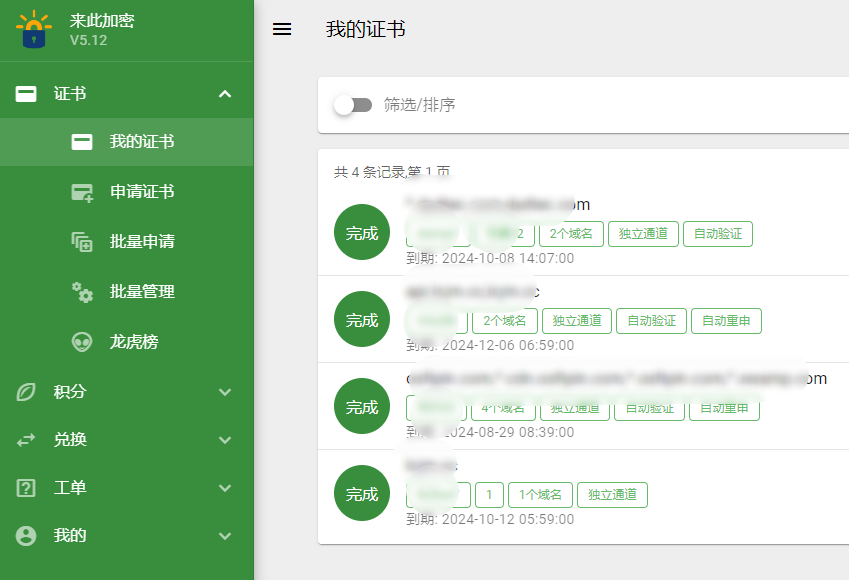Click the 我的 account avatar icon
Screen dimensions: 849x580
tap(26, 536)
